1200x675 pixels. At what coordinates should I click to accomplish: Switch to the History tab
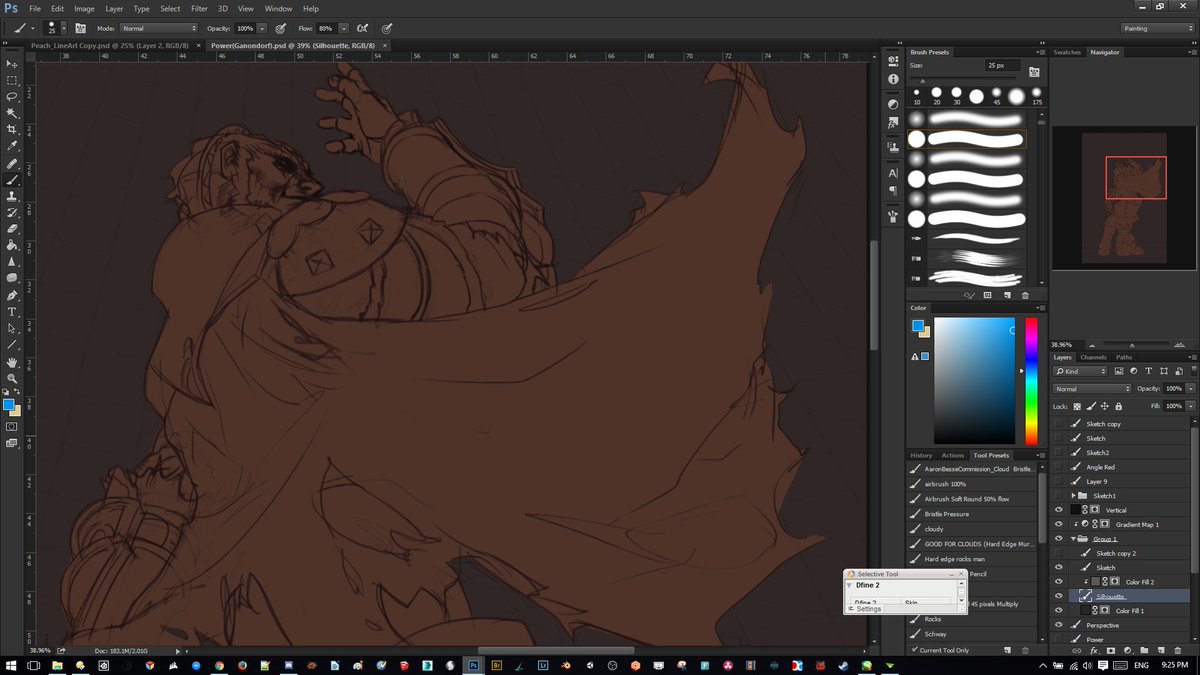click(x=921, y=455)
